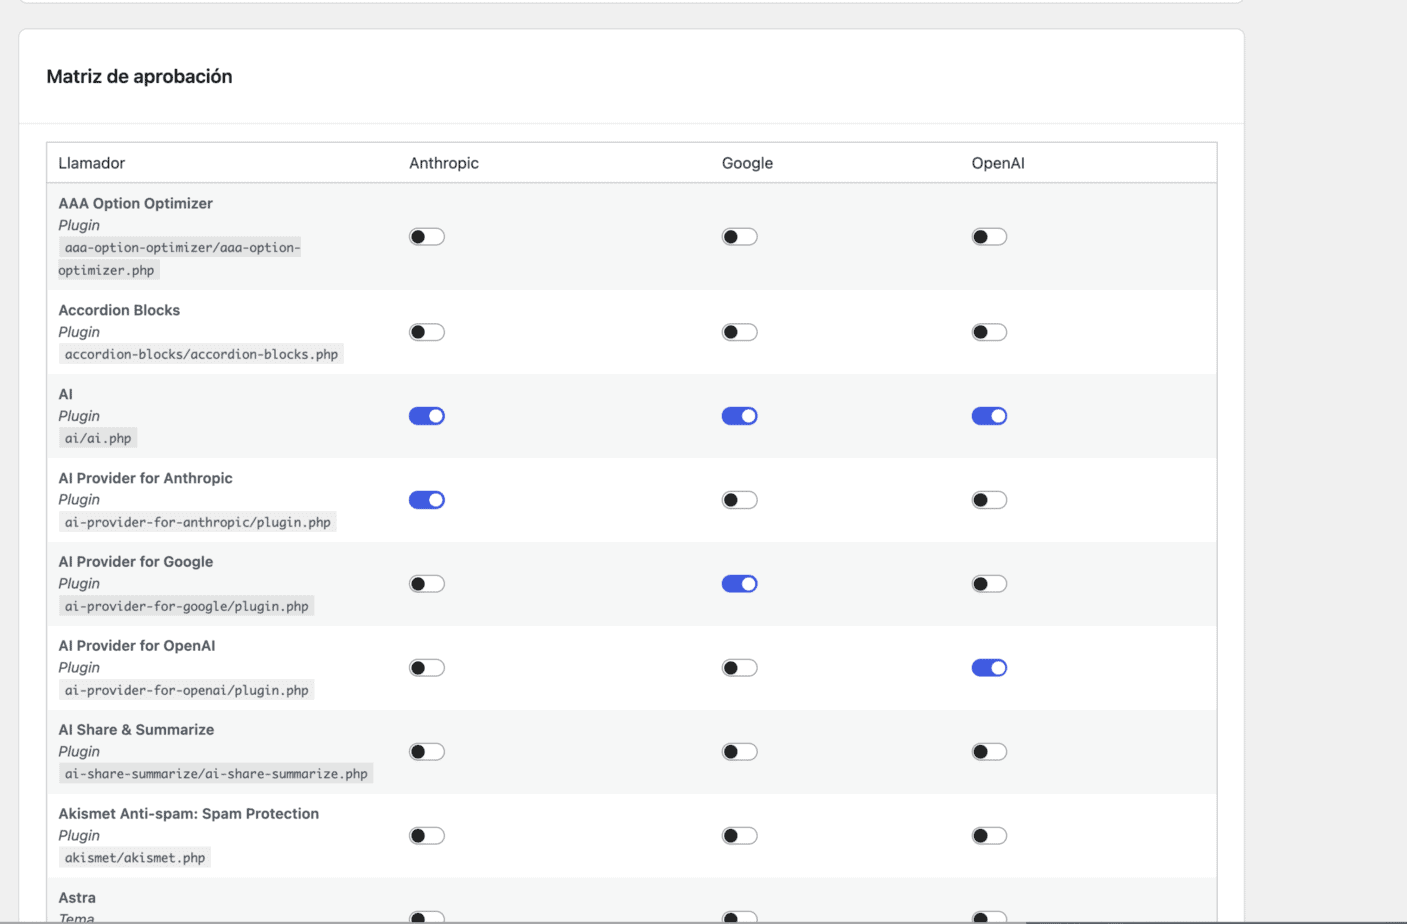The height and width of the screenshot is (924, 1407).
Task: Click the Akismet Anti-spam: Spam Protection name
Action: tap(188, 814)
